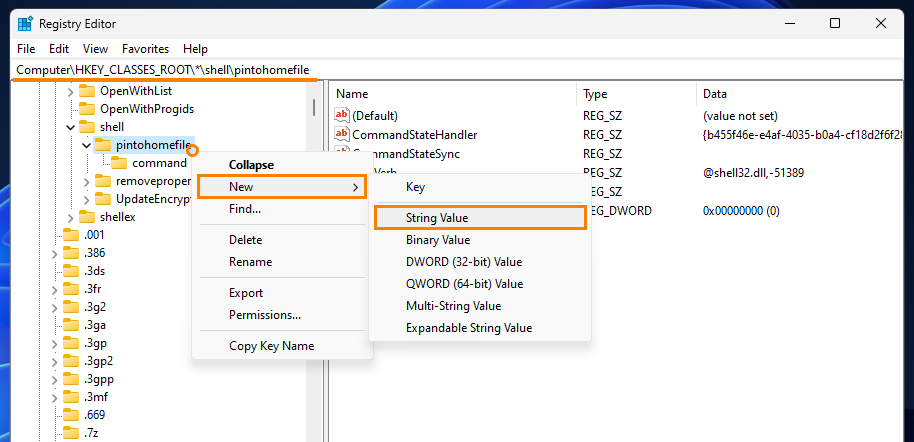Create a new String Value

click(x=480, y=218)
